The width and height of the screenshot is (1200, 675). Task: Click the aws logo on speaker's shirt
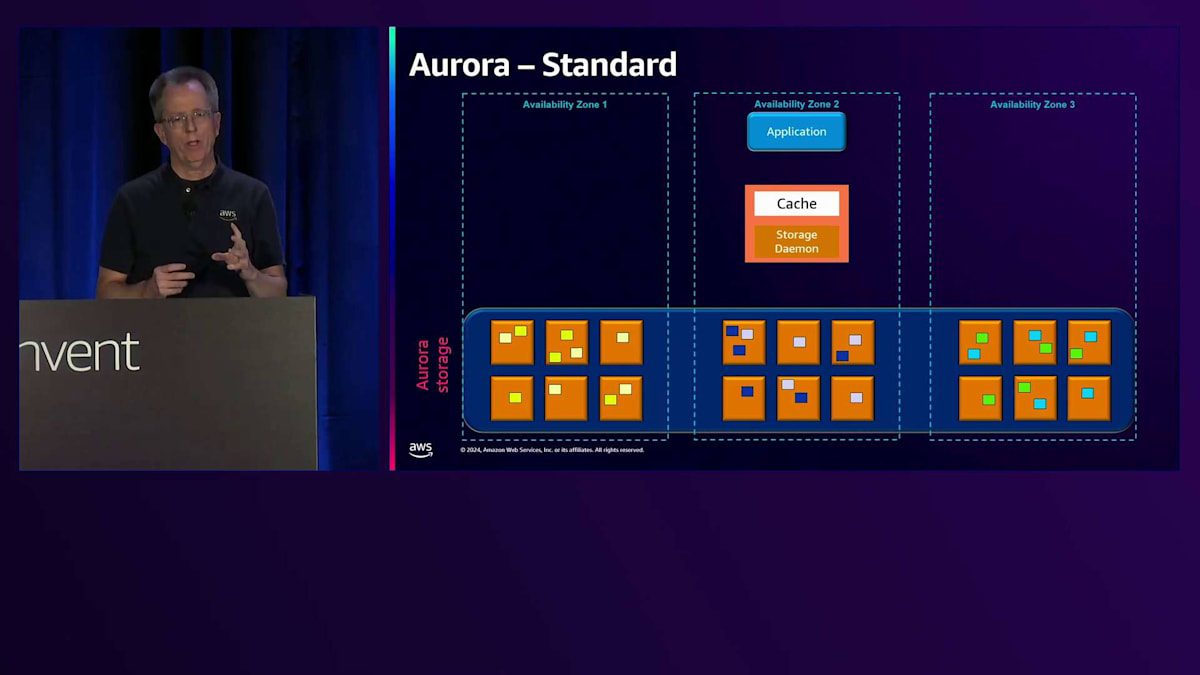pyautogui.click(x=228, y=214)
